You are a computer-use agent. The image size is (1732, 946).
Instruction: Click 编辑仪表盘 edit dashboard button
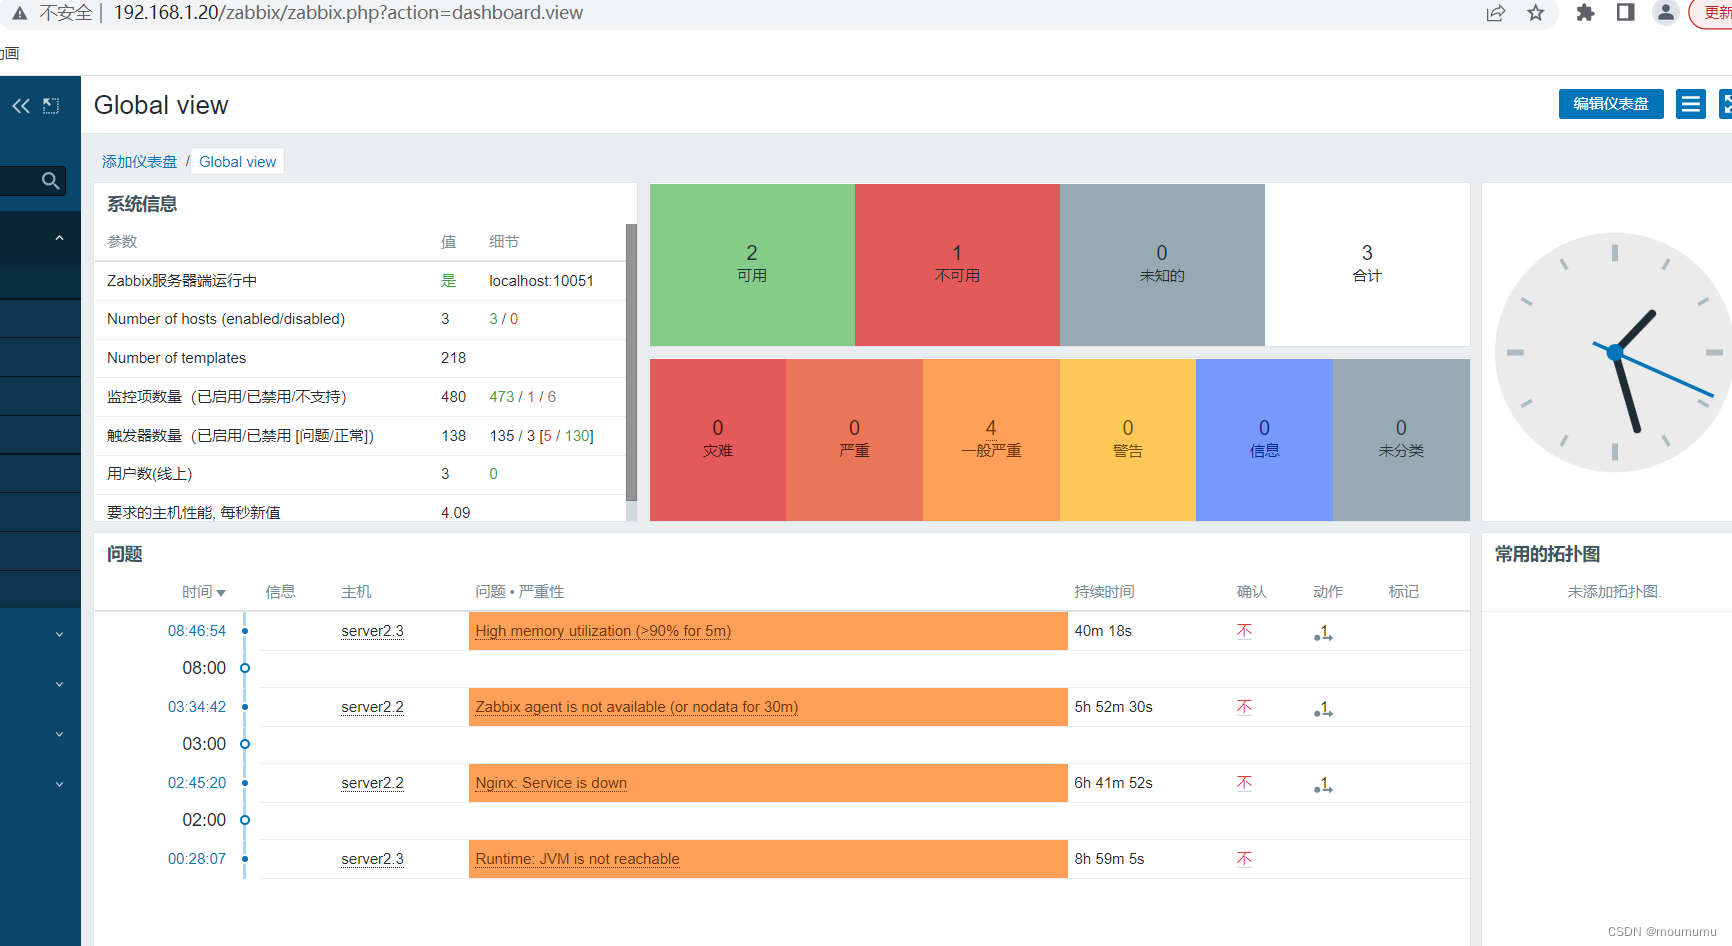coord(1611,104)
